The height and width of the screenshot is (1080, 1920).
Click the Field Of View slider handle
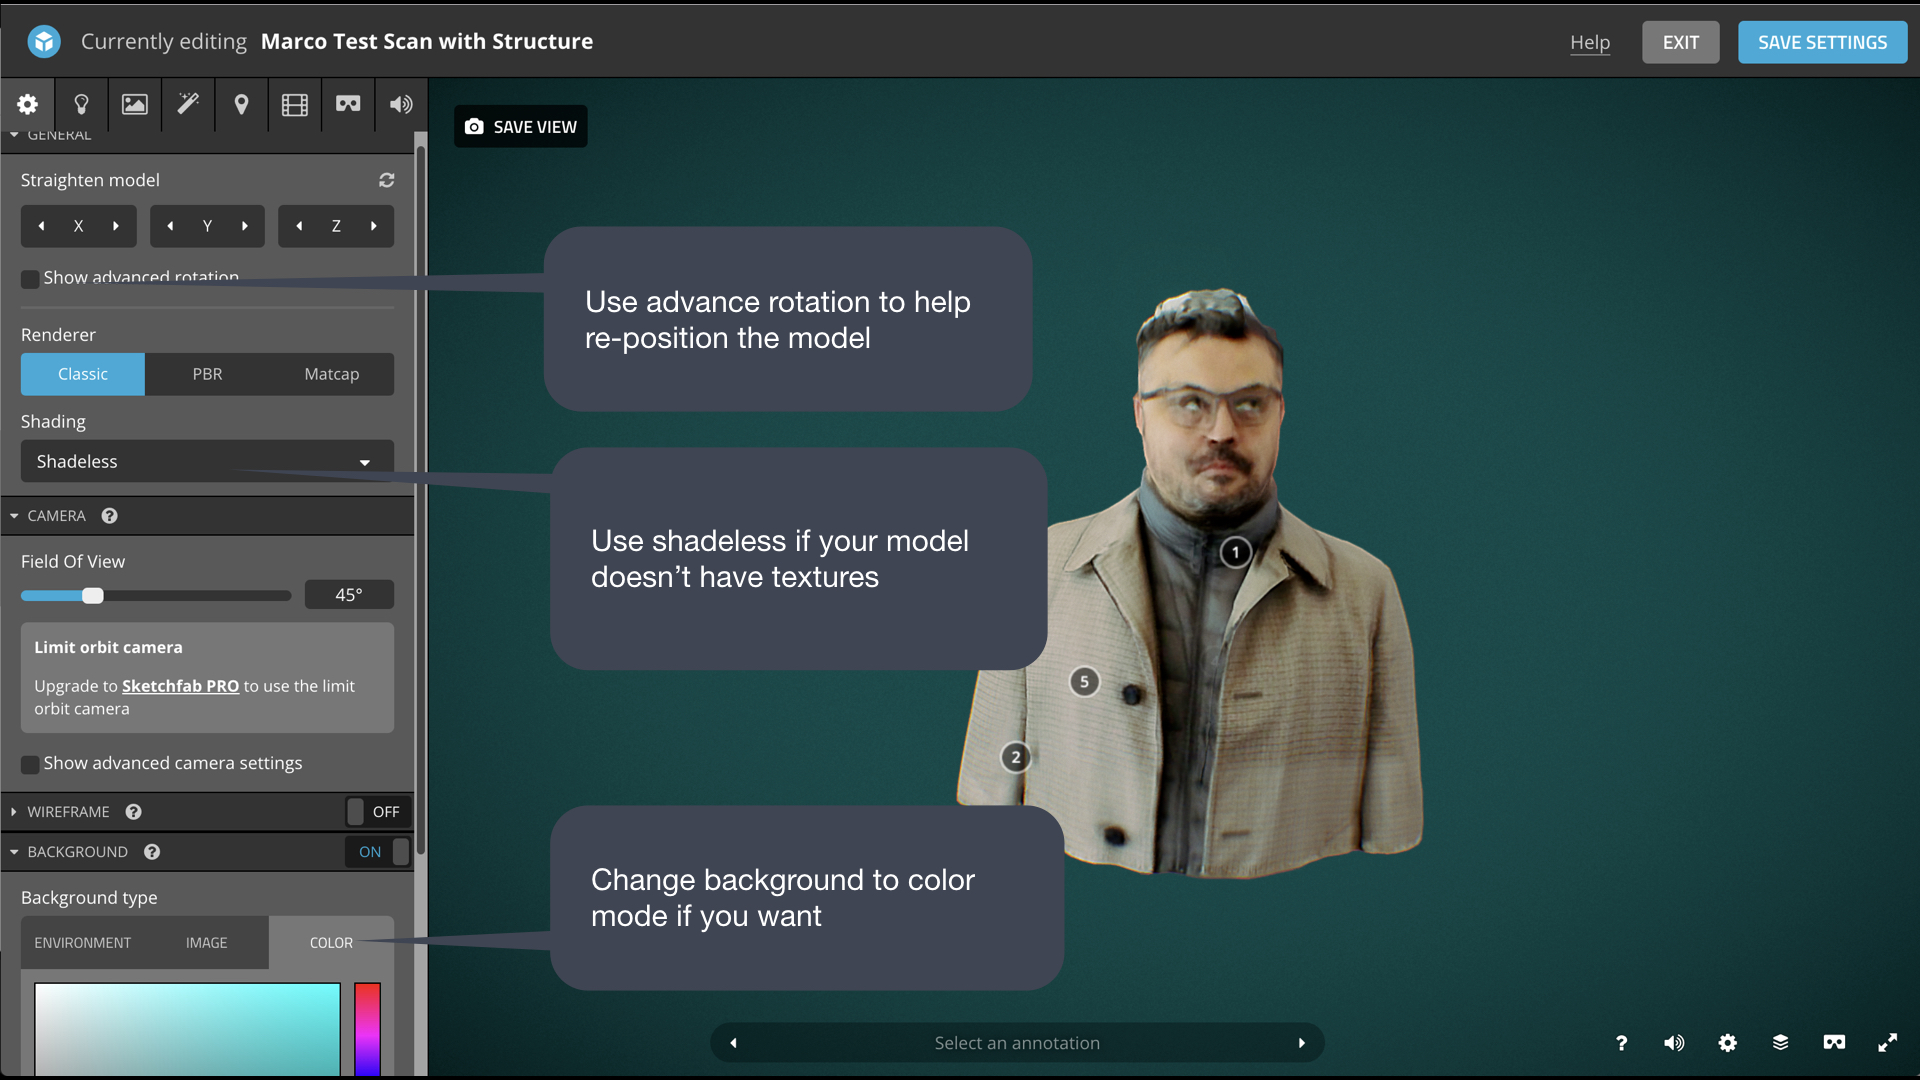[x=93, y=596]
